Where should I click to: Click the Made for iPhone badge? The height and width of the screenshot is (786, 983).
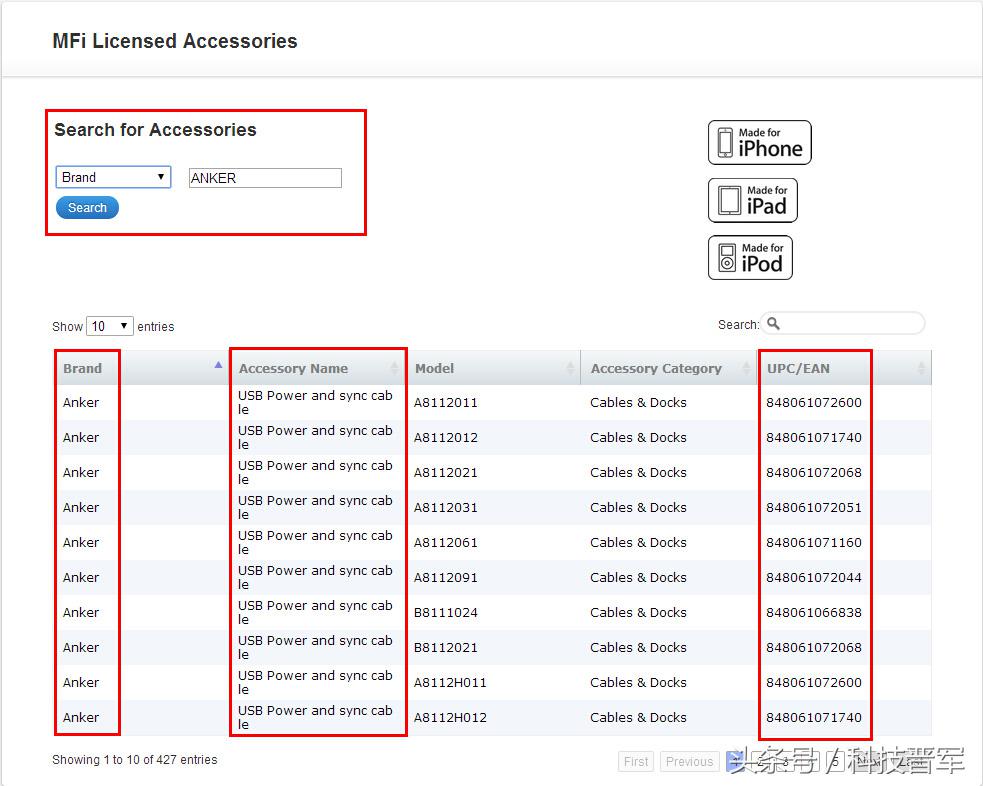(x=759, y=143)
